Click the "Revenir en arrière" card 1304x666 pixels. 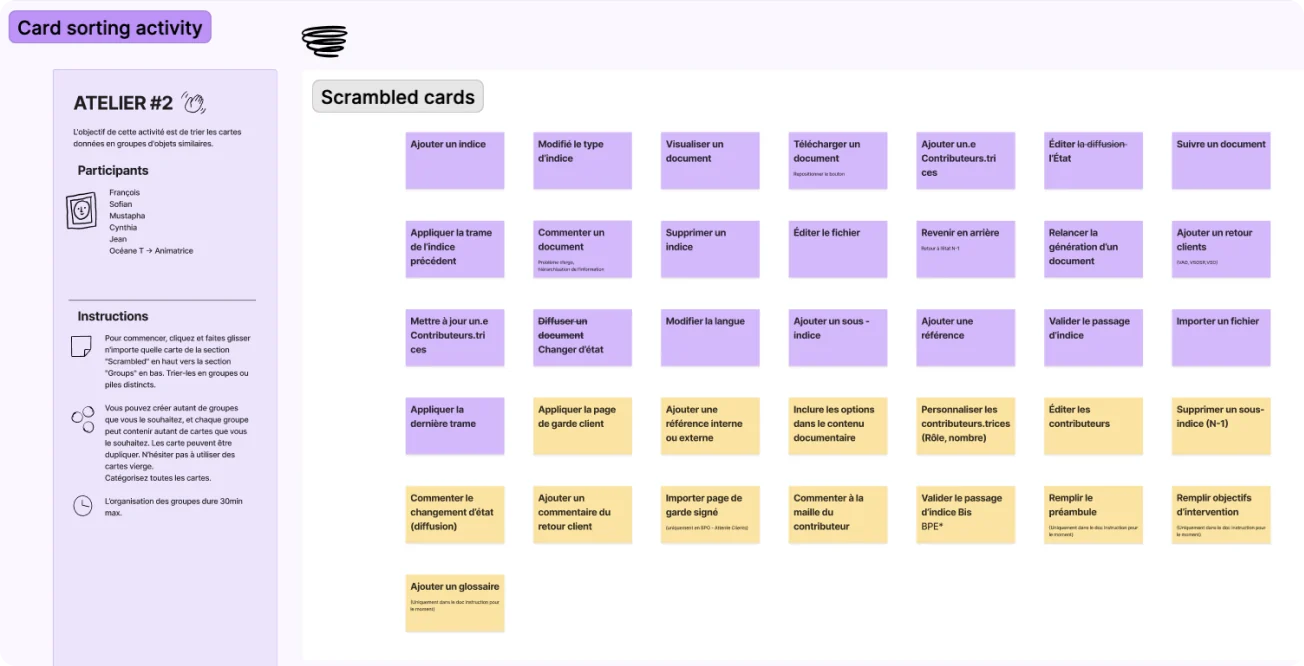pos(966,249)
